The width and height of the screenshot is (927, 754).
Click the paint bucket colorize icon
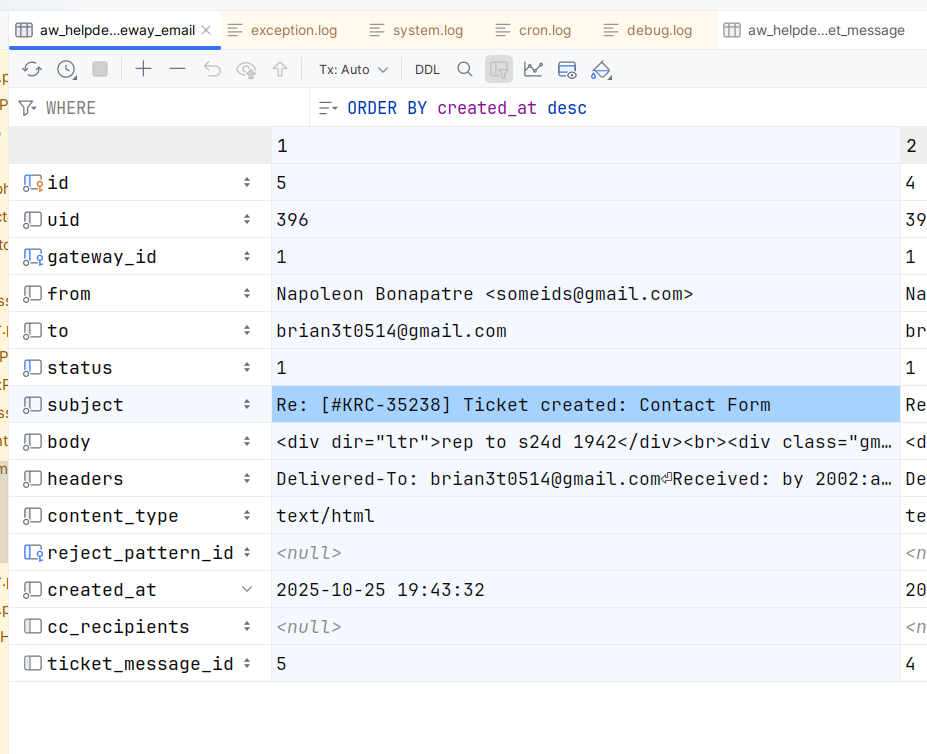600,69
